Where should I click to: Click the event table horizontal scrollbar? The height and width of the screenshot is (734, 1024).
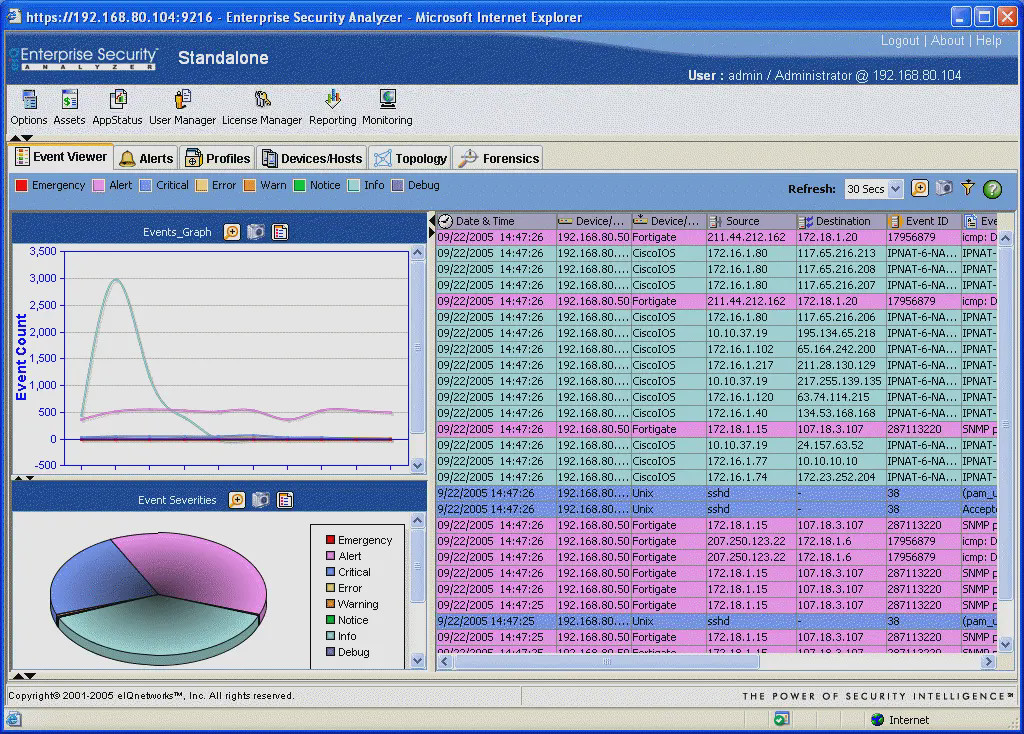pyautogui.click(x=606, y=661)
